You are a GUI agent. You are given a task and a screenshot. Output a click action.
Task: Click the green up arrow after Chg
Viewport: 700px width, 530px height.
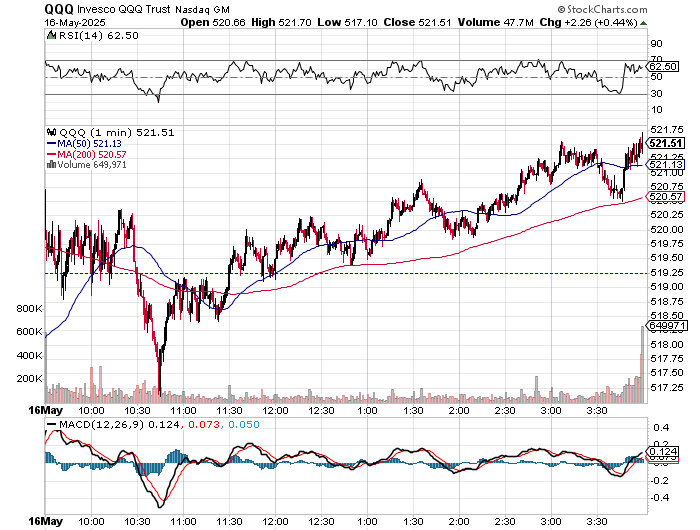(643, 23)
